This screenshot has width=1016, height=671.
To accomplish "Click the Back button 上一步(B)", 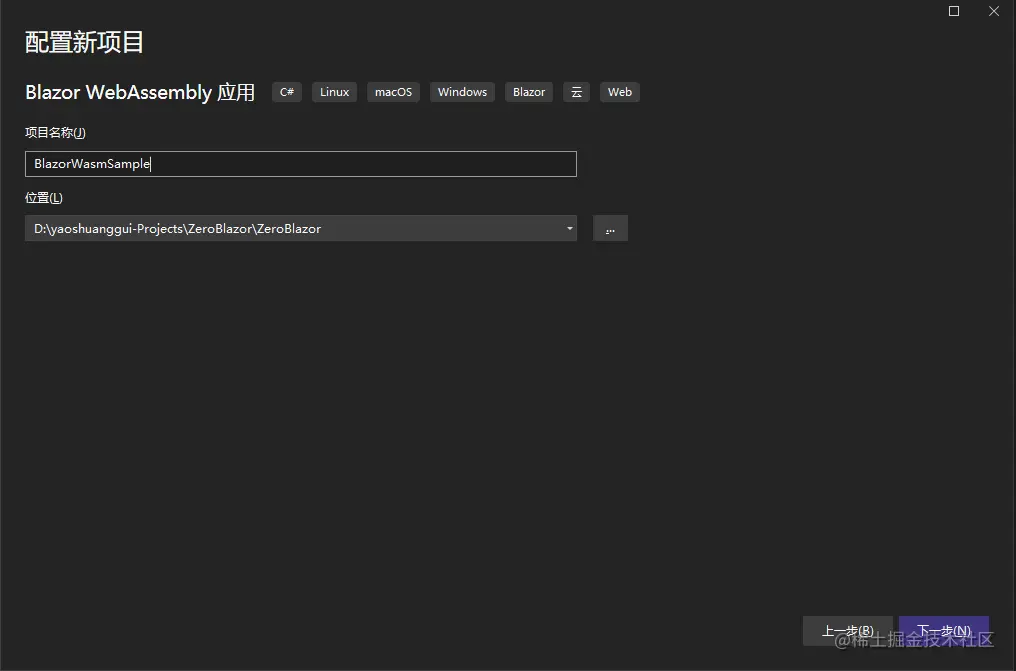I will pos(848,631).
